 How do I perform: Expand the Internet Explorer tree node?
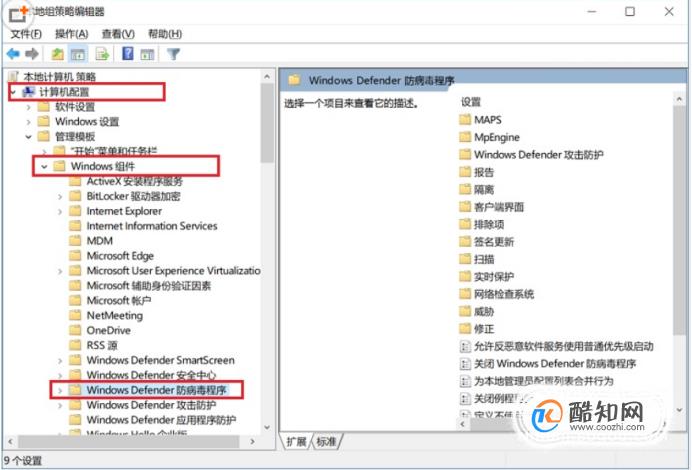pos(60,211)
